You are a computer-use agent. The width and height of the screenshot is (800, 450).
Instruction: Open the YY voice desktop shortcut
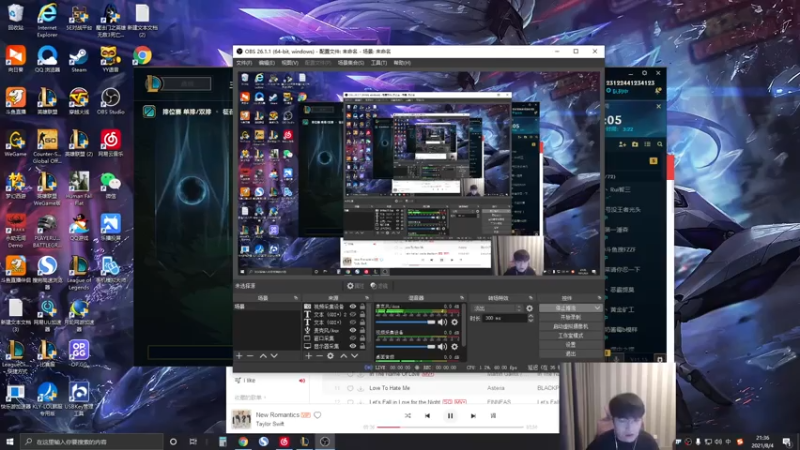[110, 60]
